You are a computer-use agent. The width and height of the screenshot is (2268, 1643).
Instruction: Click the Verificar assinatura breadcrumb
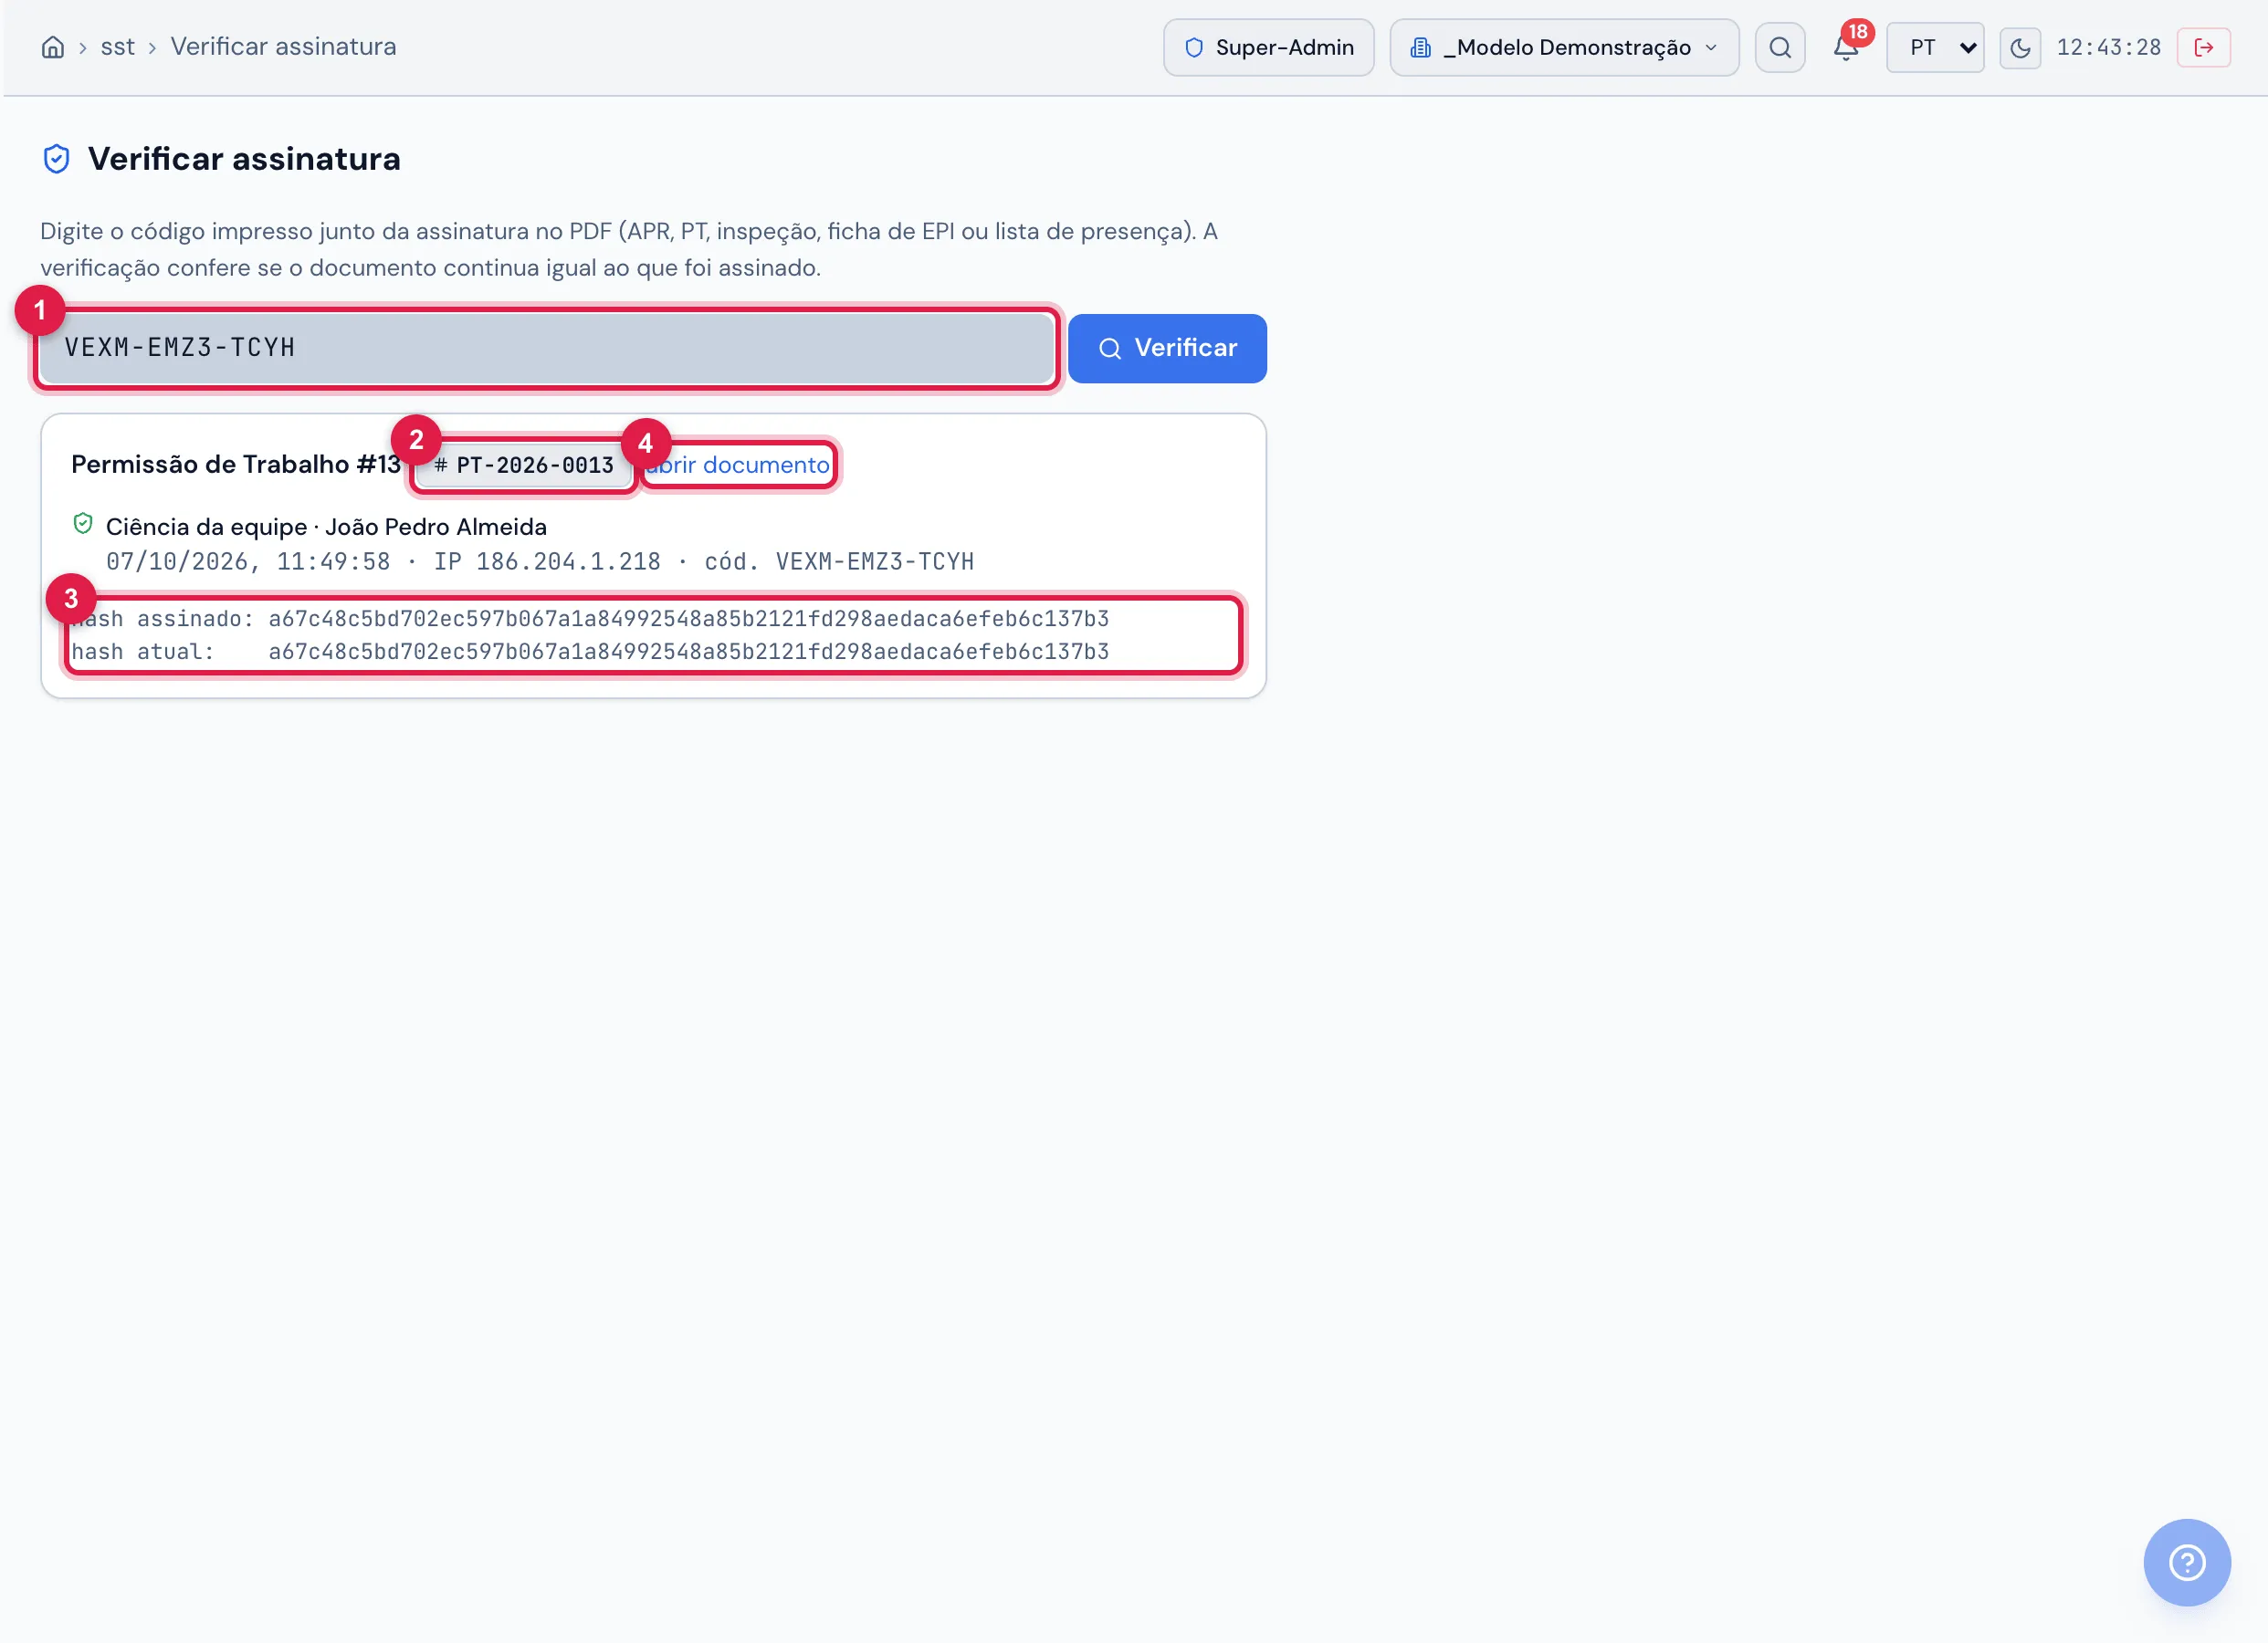point(283,47)
